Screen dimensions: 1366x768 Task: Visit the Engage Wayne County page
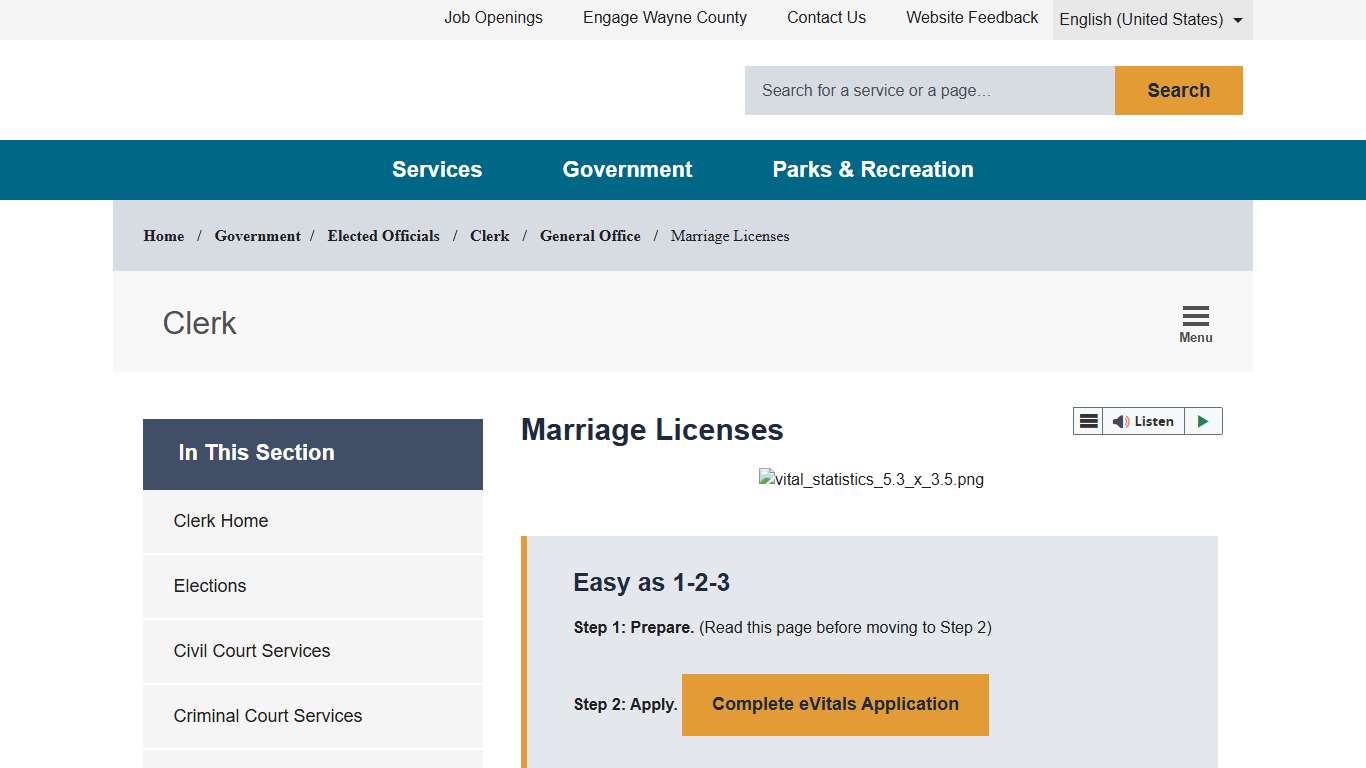664,17
